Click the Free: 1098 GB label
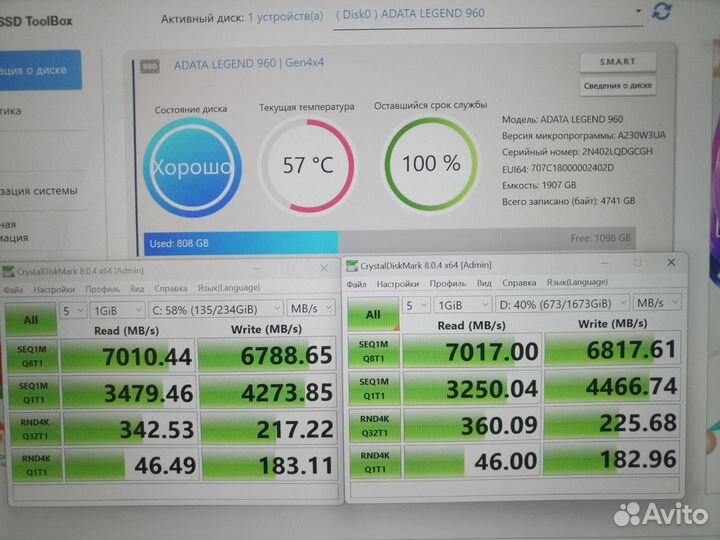This screenshot has height=540, width=720. (x=601, y=238)
